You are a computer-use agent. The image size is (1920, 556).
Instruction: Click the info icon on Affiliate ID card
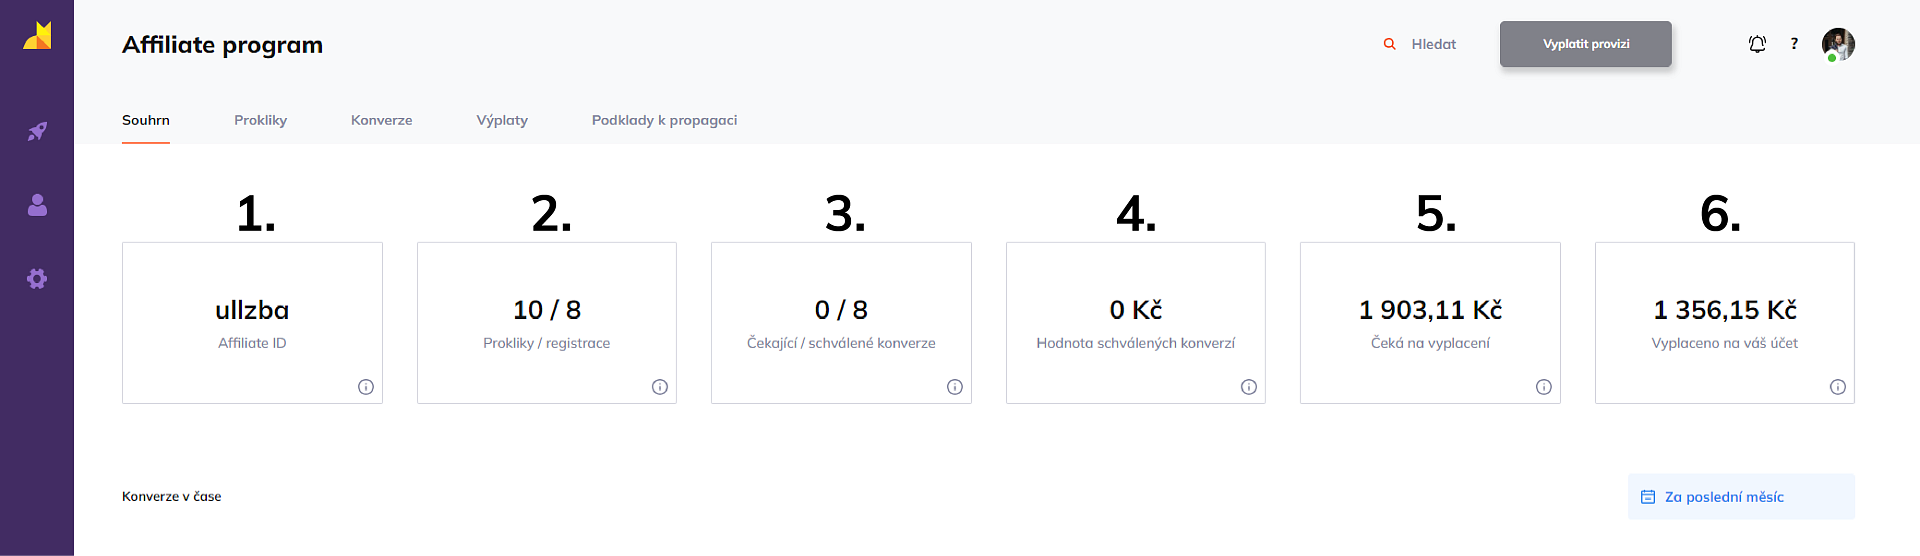[366, 387]
